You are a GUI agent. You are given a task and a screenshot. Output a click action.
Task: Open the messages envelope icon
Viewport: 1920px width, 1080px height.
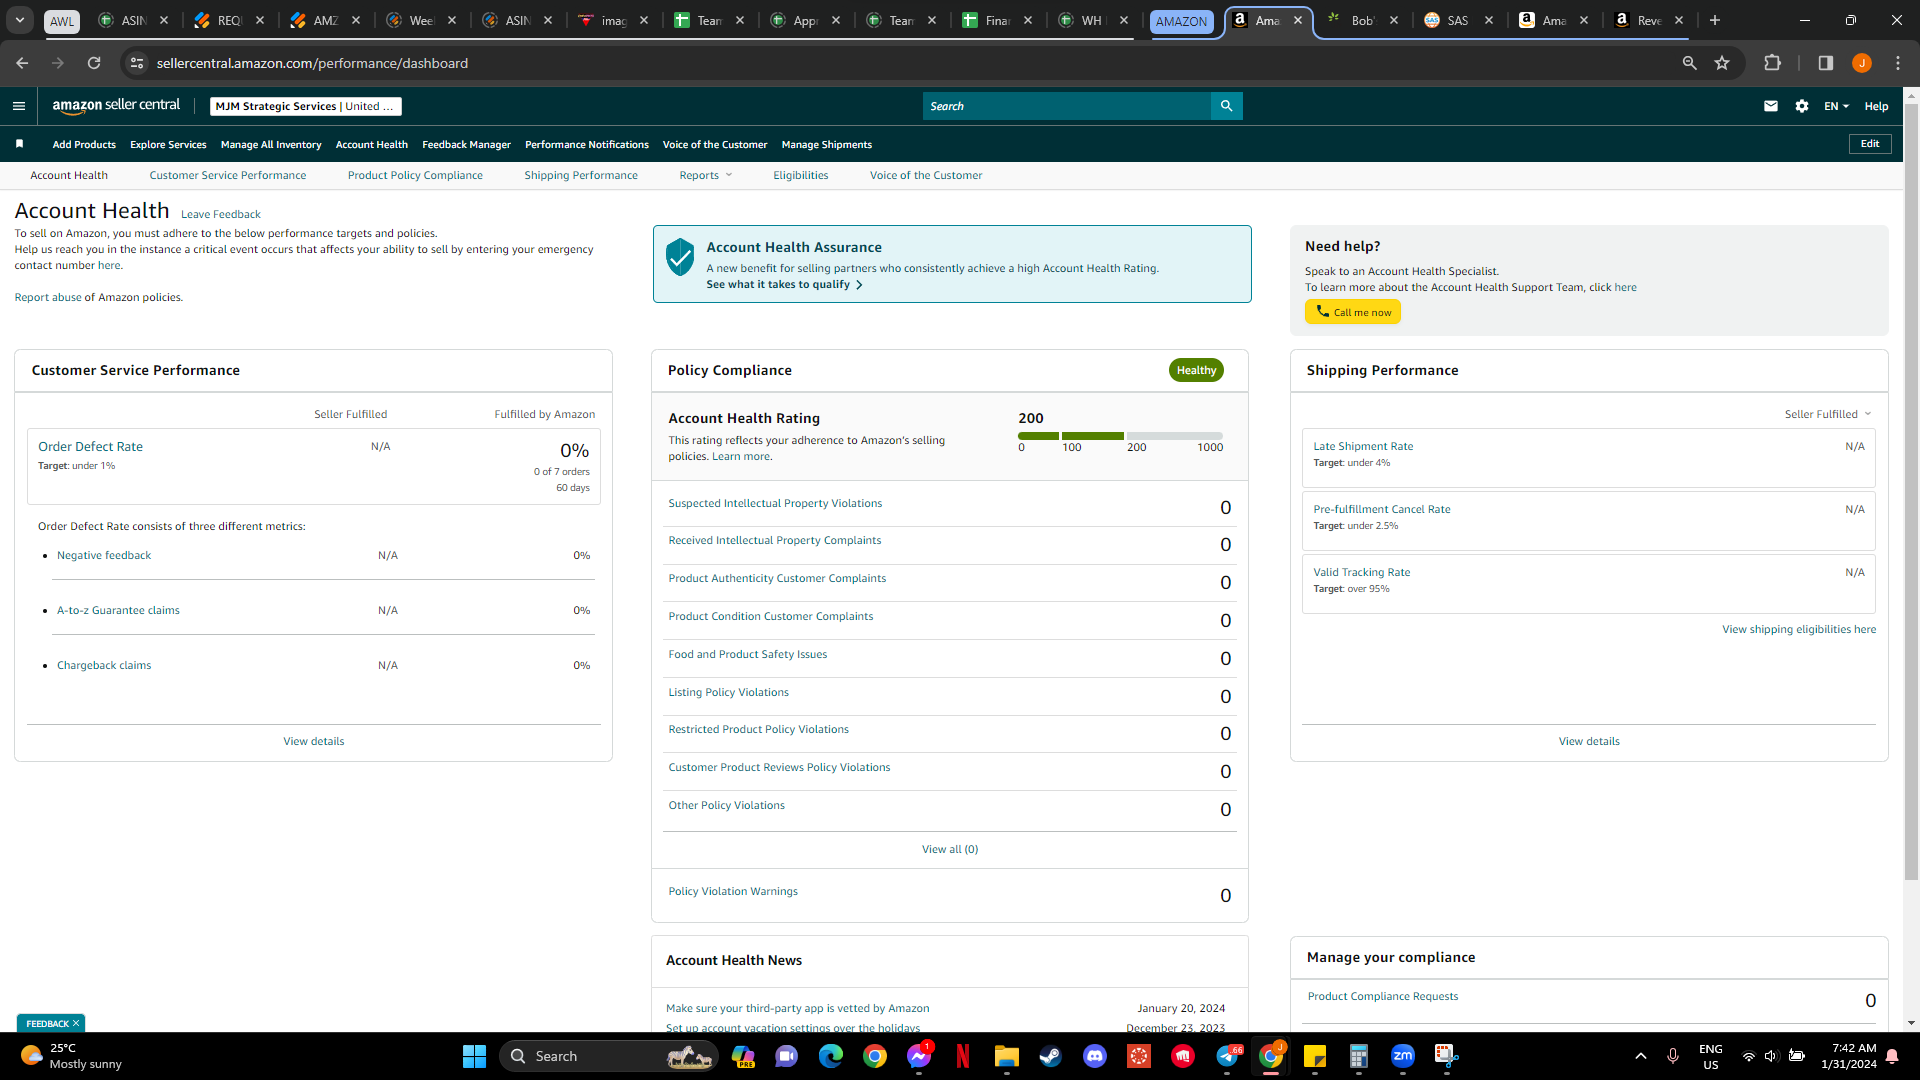pyautogui.click(x=1771, y=106)
